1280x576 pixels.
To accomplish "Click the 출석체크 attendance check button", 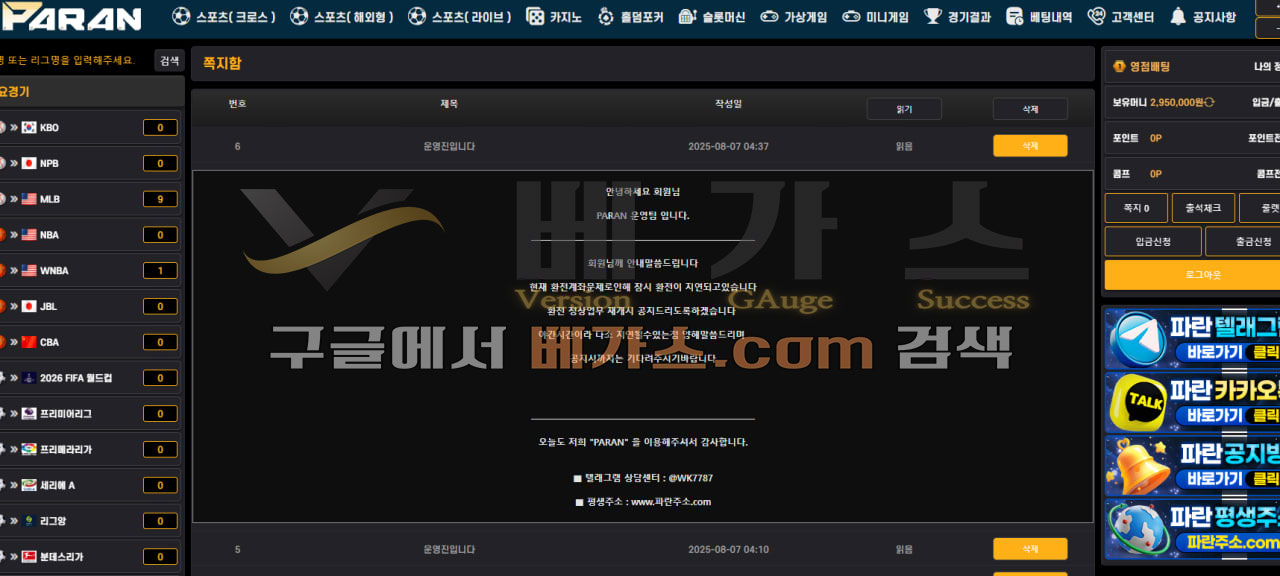I will (x=1203, y=208).
